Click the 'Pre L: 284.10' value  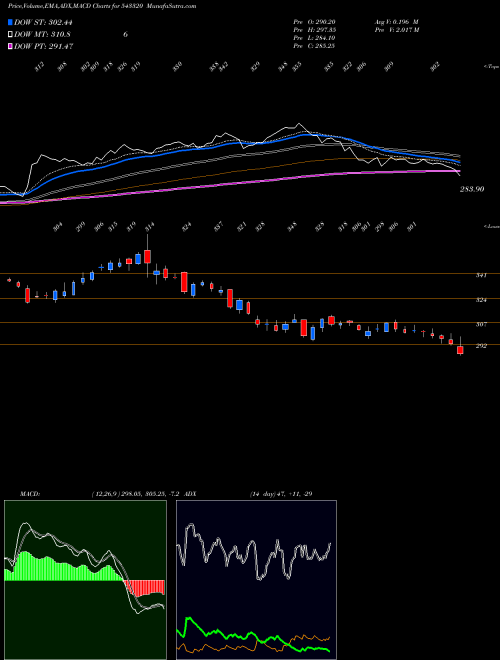pos(314,38)
